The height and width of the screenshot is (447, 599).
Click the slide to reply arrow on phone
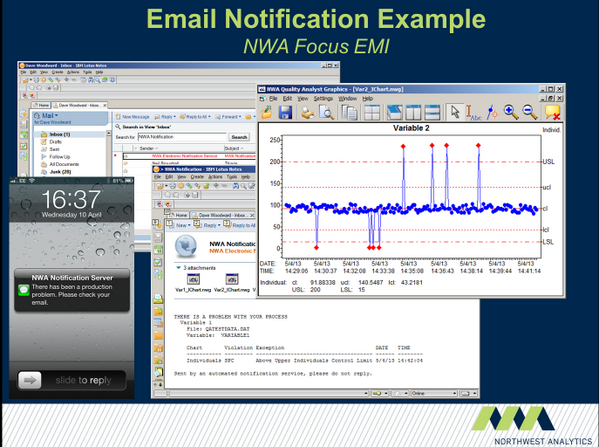pos(30,380)
